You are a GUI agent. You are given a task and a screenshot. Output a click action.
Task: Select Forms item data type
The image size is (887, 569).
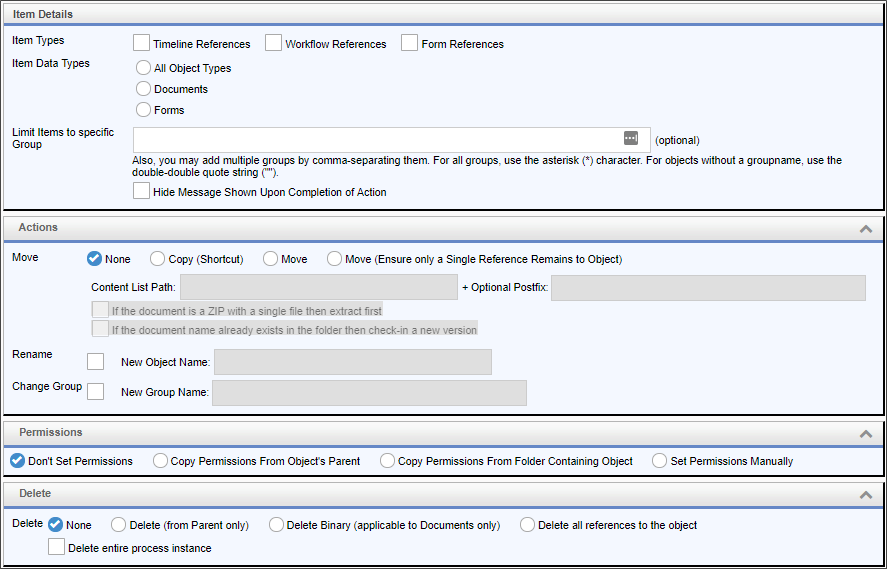(x=144, y=110)
